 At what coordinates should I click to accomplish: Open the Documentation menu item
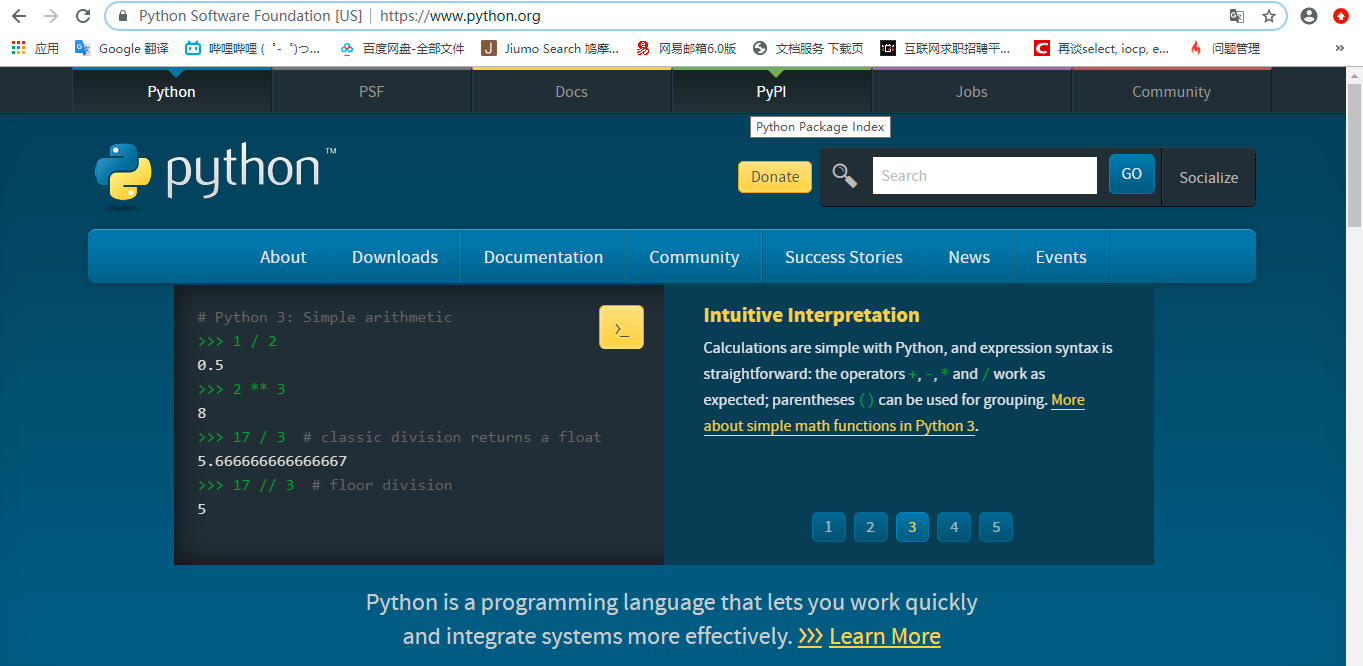pyautogui.click(x=543, y=257)
